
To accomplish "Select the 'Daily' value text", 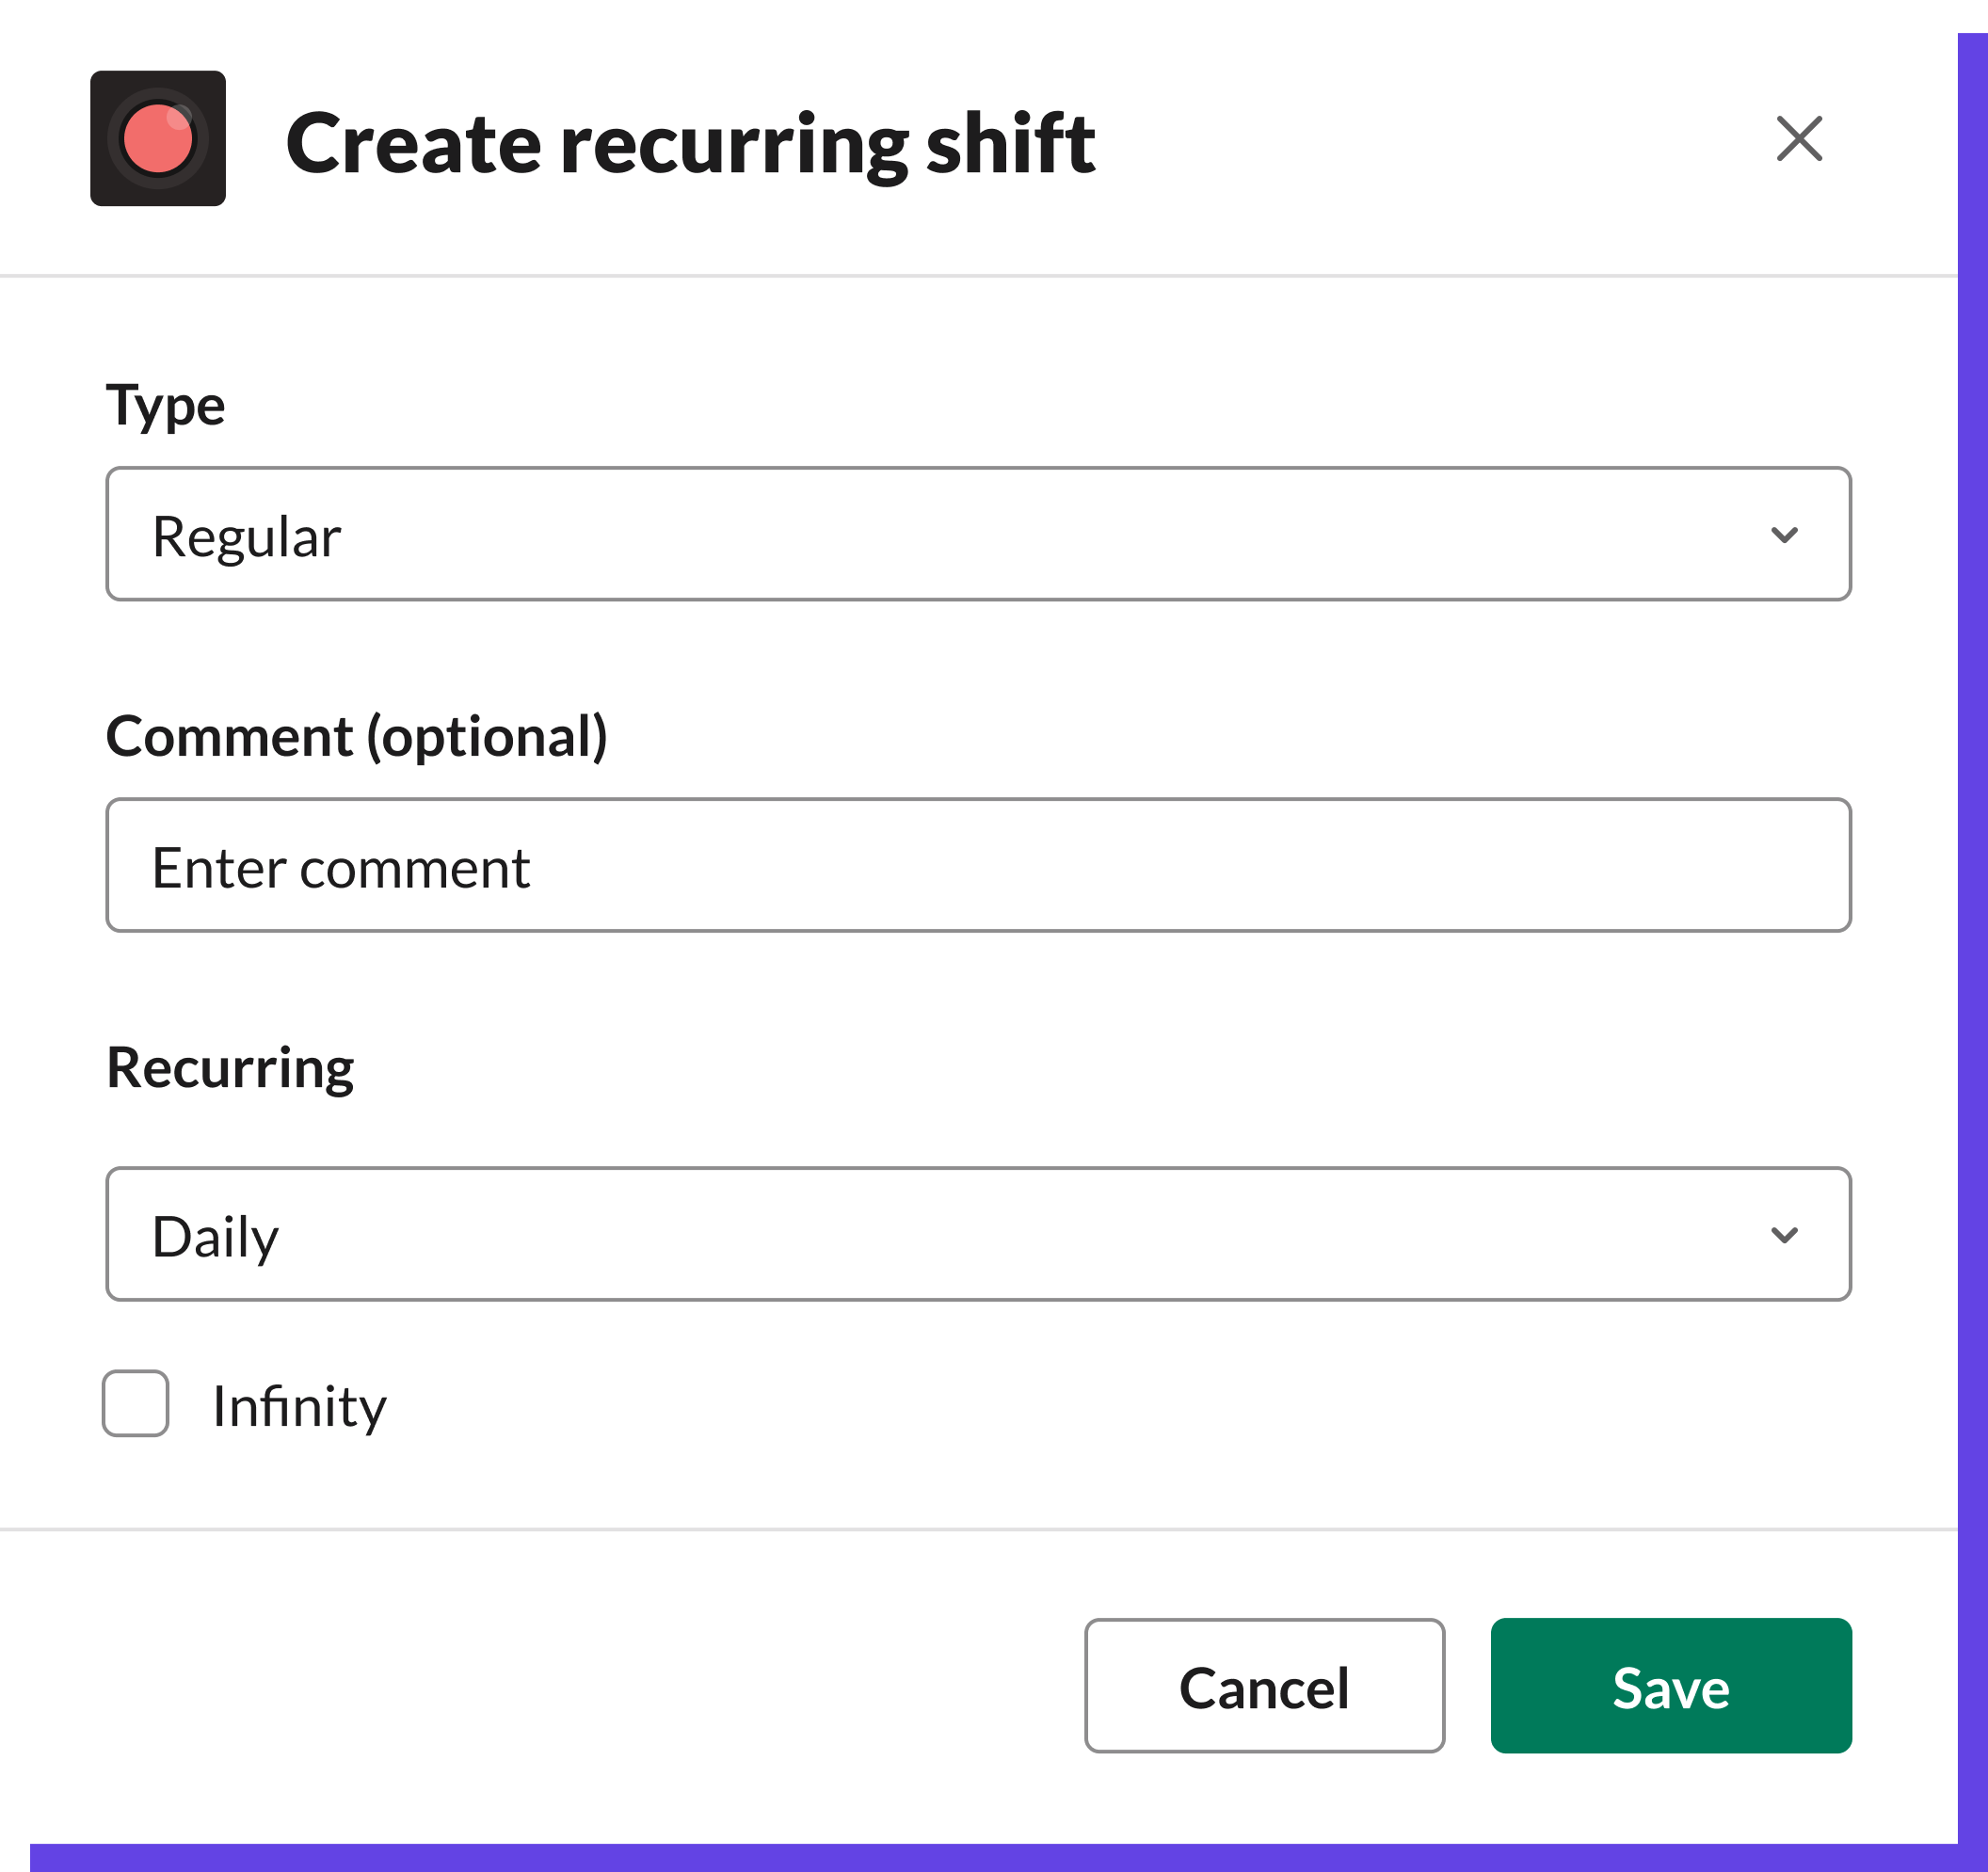I will (x=215, y=1237).
